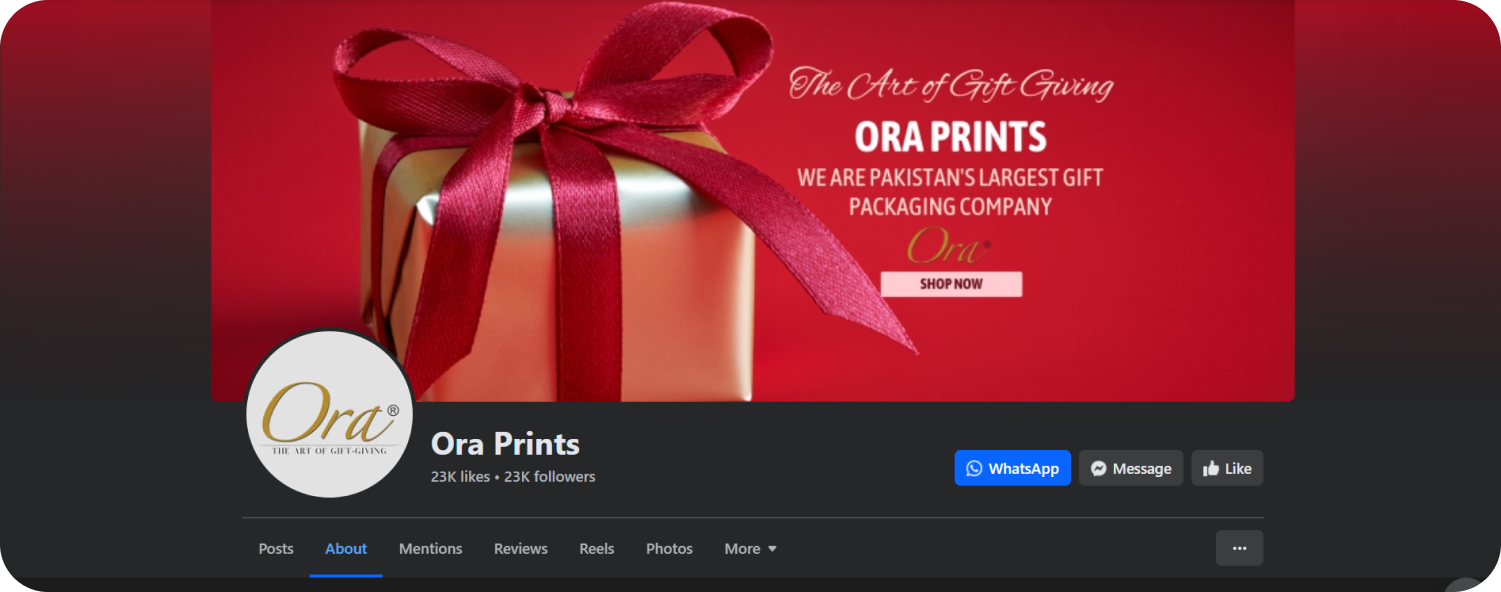
Task: Open the Posts tab
Action: point(276,548)
